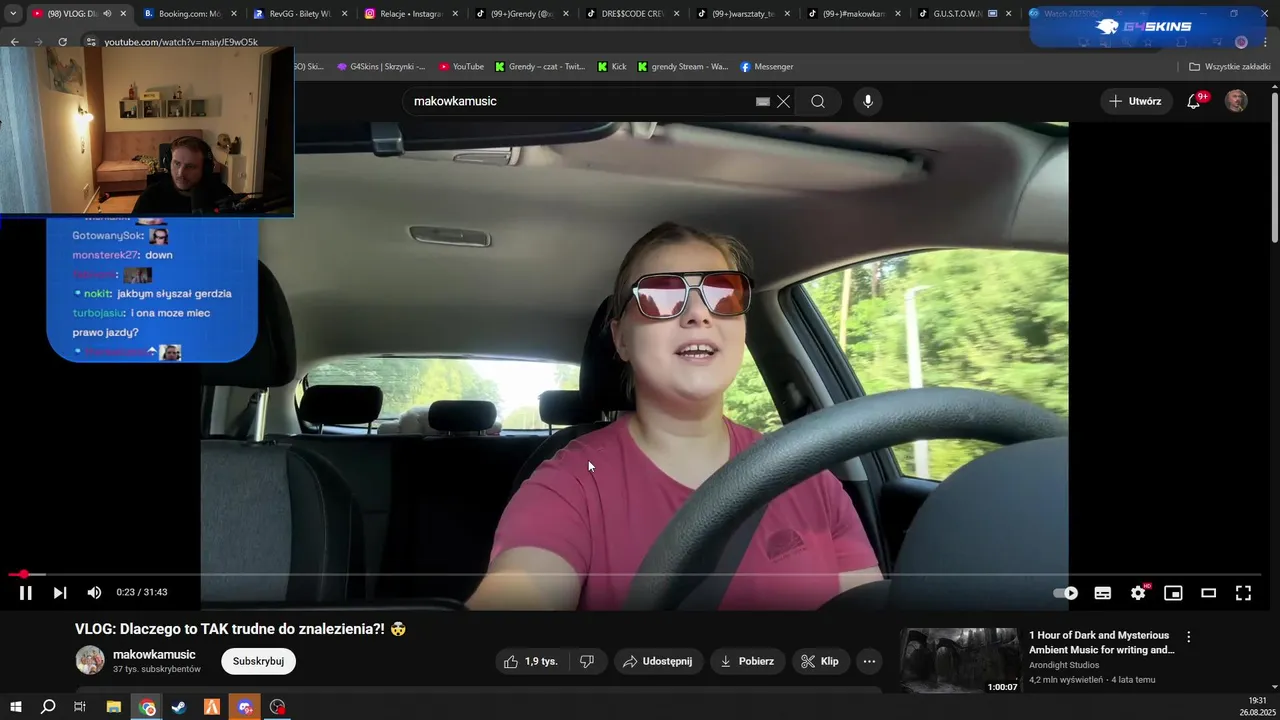This screenshot has height=720, width=1280.
Task: Open the YouTube bookmark
Action: [461, 67]
